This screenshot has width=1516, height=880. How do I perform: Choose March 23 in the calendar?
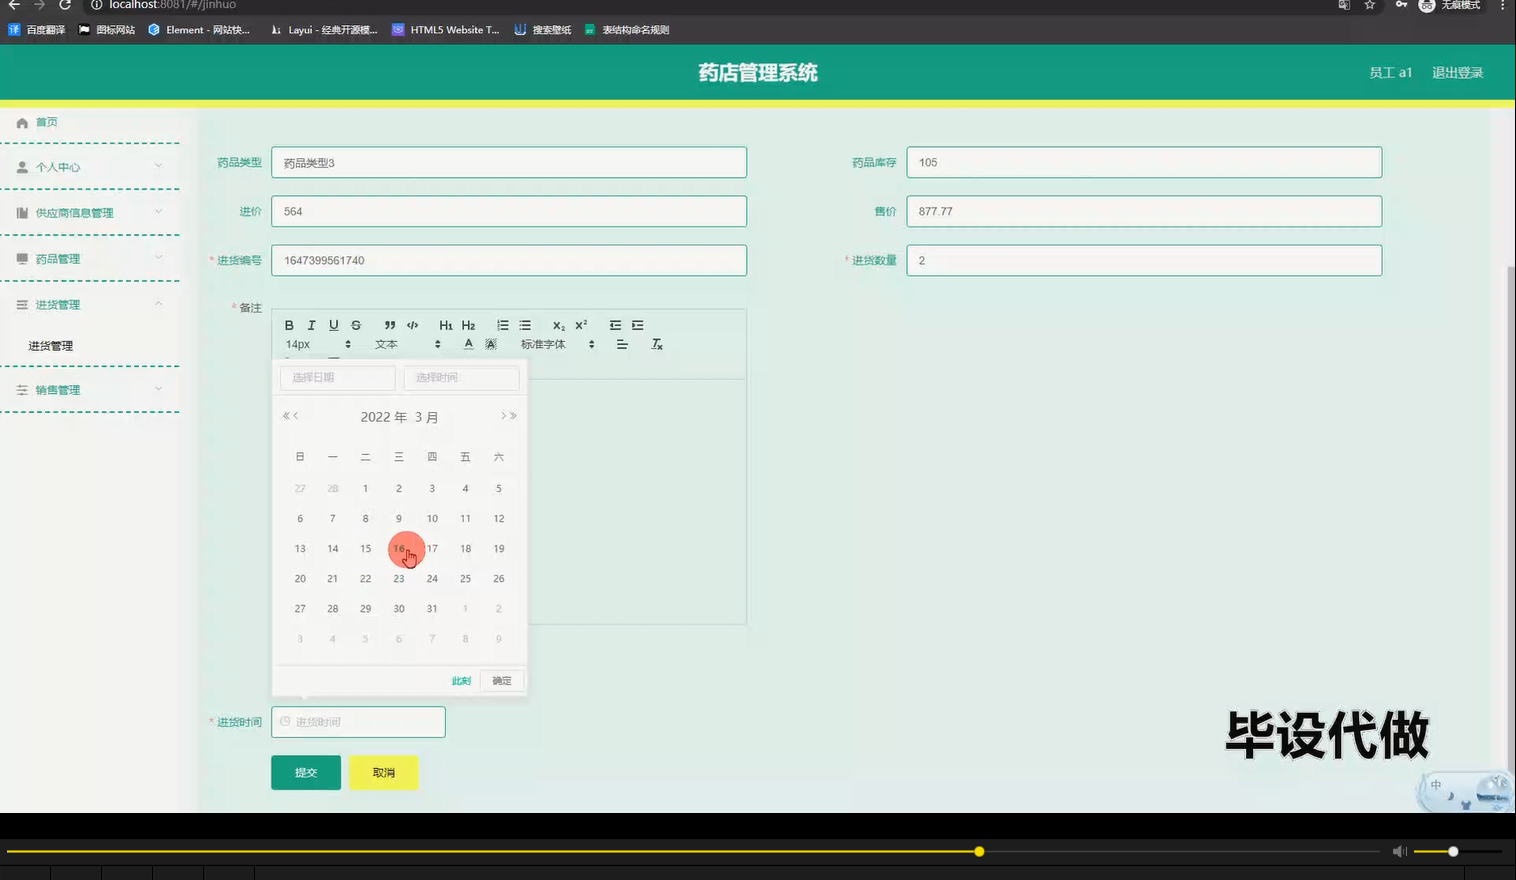click(x=399, y=578)
